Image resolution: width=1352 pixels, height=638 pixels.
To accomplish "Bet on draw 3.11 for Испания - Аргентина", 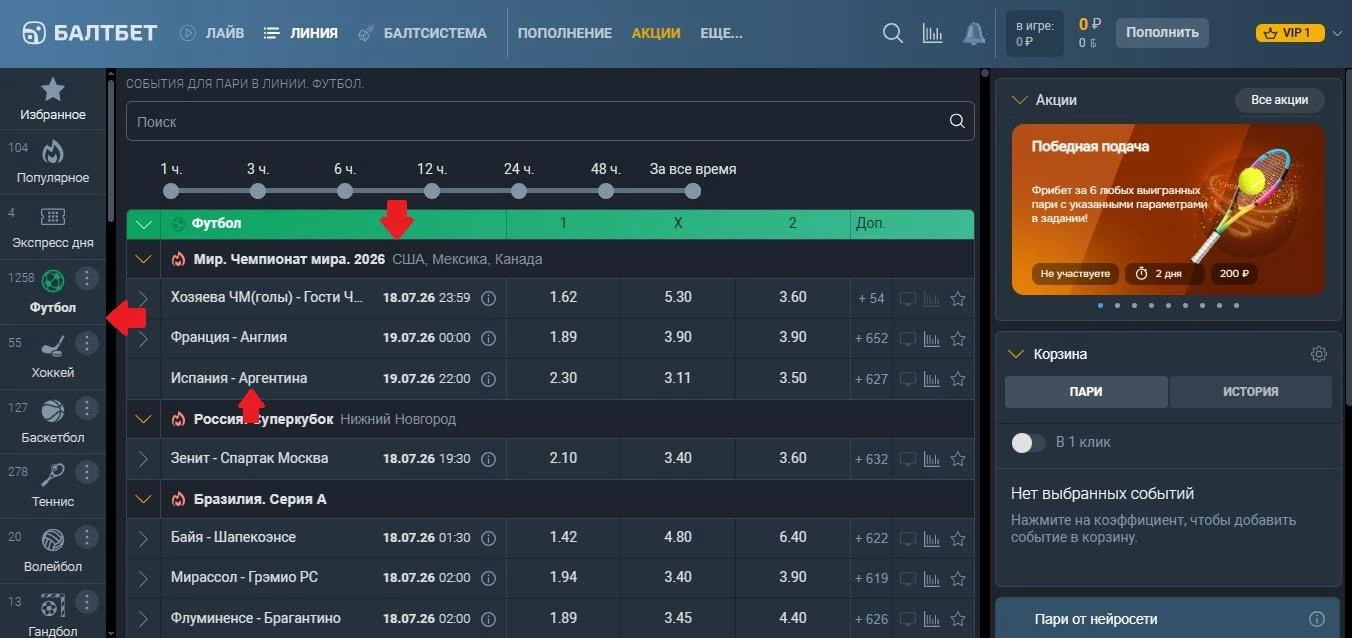I will click(x=678, y=379).
